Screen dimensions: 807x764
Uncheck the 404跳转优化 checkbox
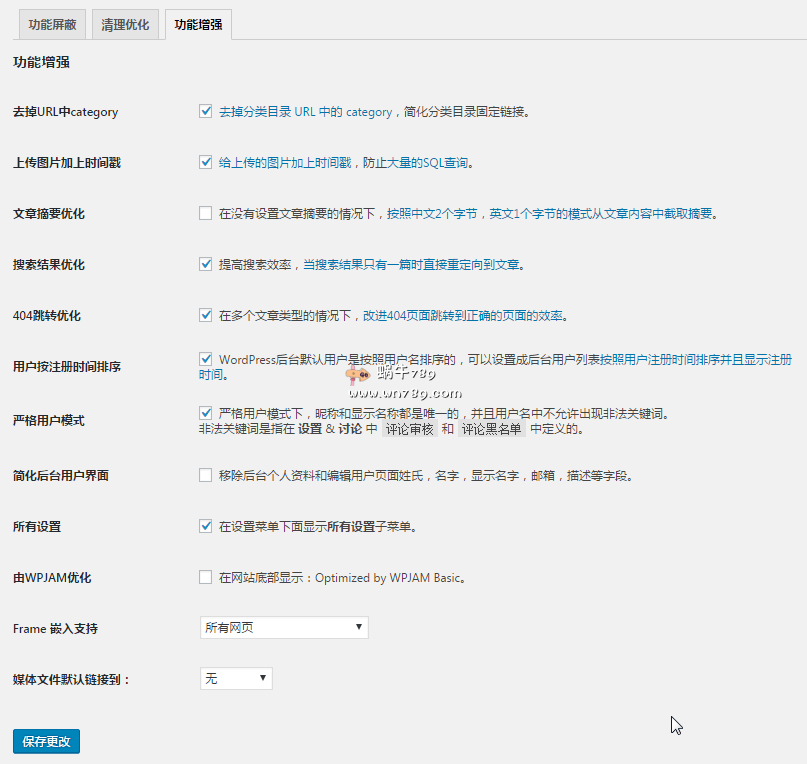pyautogui.click(x=206, y=315)
